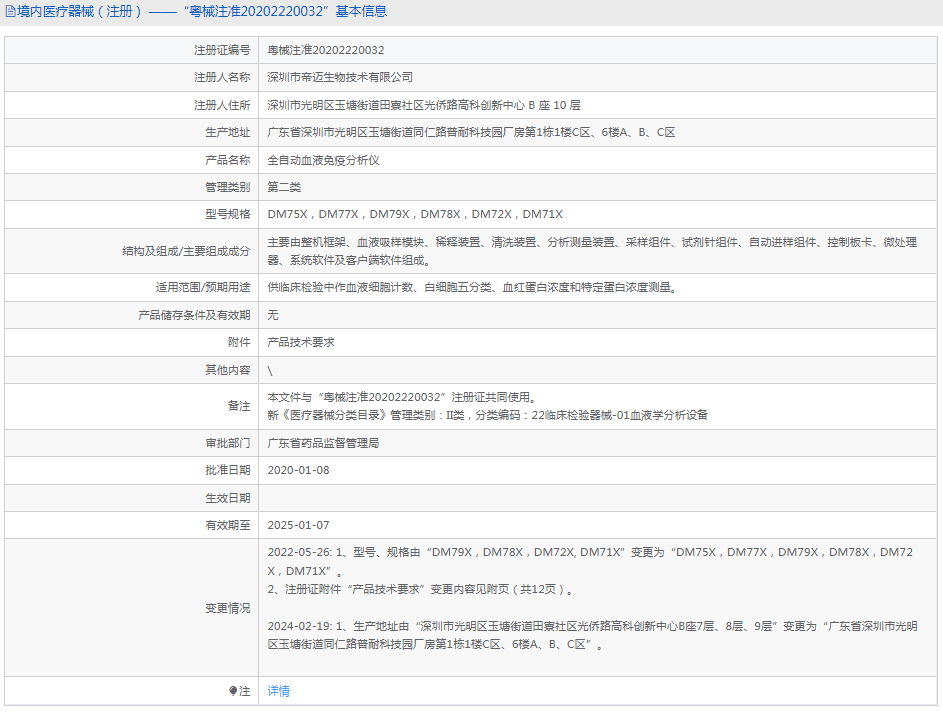Screen dimensions: 943x713
Task: Select expiry date 2025-01-07
Action: [298, 525]
